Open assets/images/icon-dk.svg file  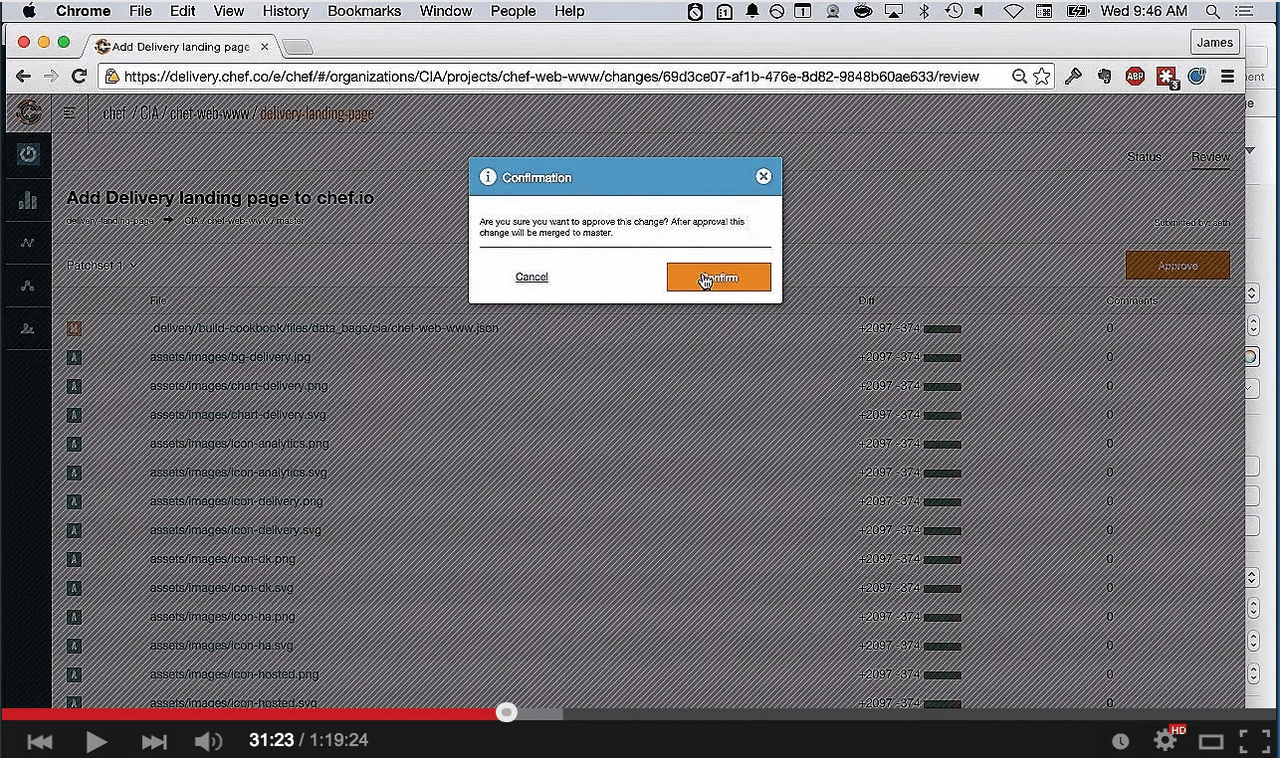[222, 588]
